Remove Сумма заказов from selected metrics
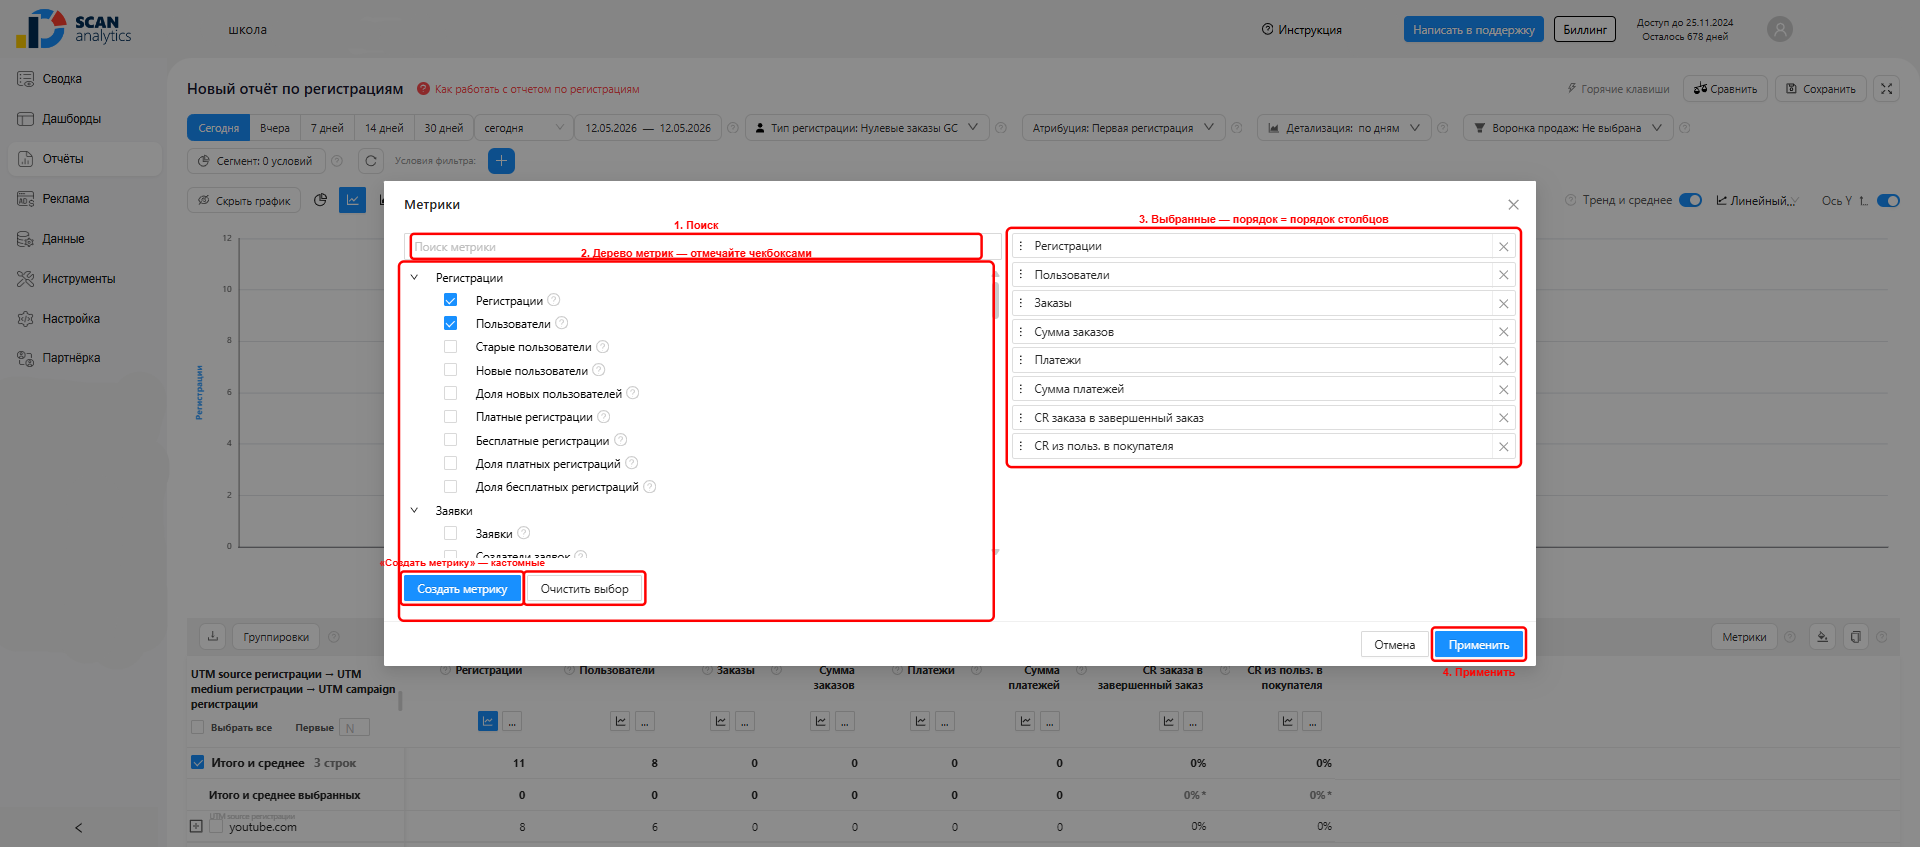Viewport: 1920px width, 847px height. pyautogui.click(x=1503, y=332)
